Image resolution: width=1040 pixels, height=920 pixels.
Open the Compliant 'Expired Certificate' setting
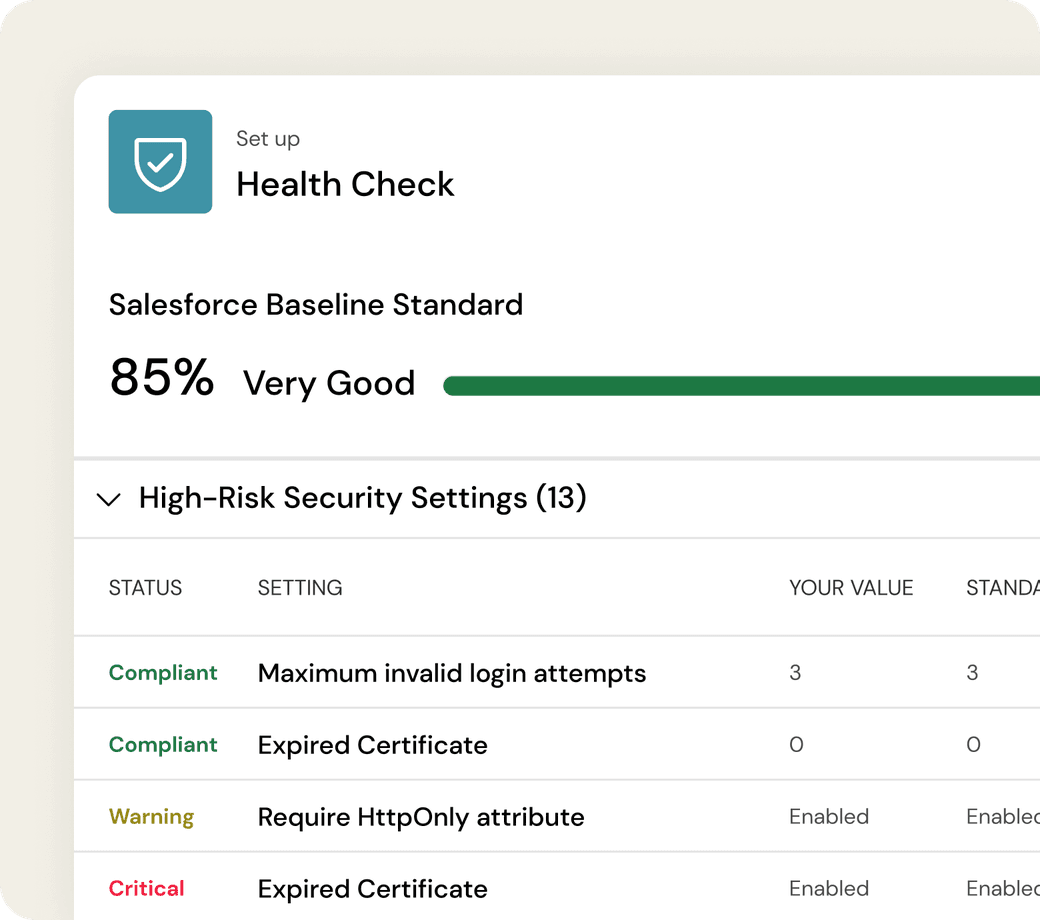(373, 745)
